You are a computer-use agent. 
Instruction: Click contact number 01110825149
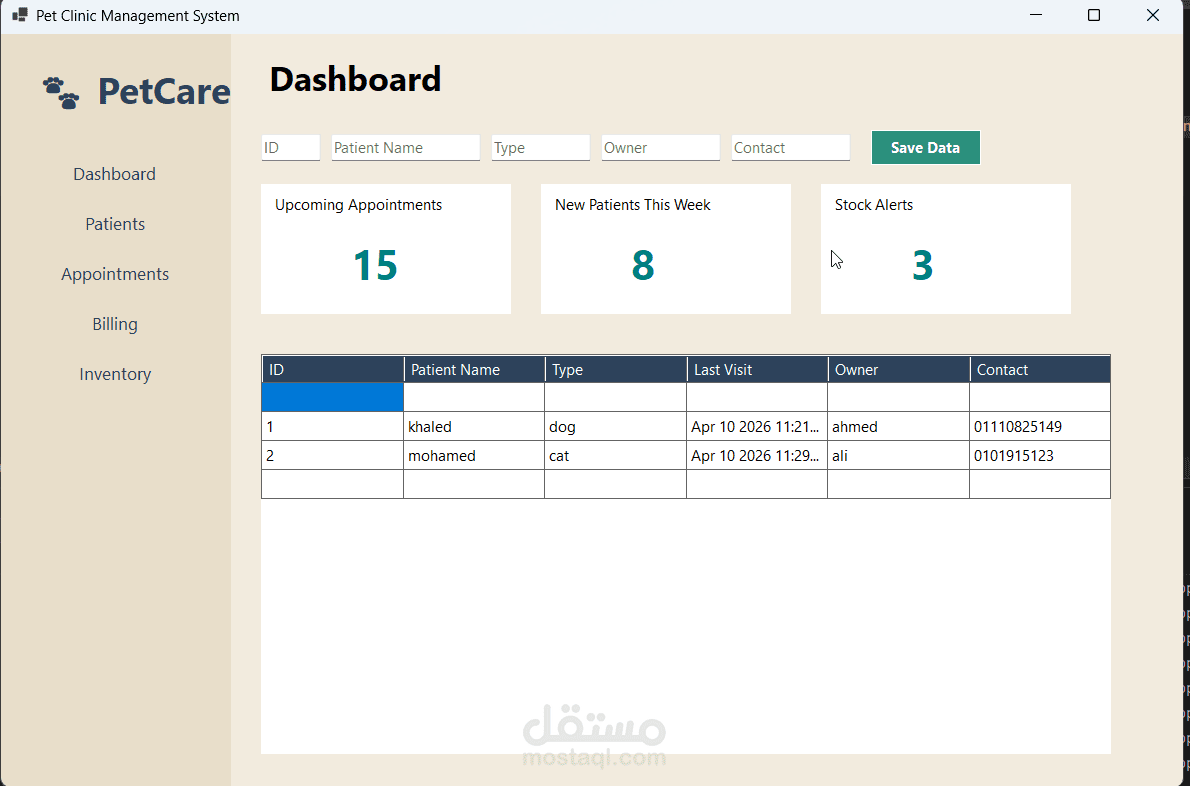coord(1040,426)
